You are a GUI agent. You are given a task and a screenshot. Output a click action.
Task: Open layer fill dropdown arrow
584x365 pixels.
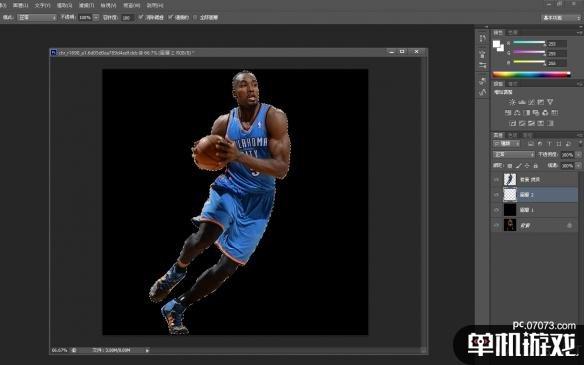578,166
